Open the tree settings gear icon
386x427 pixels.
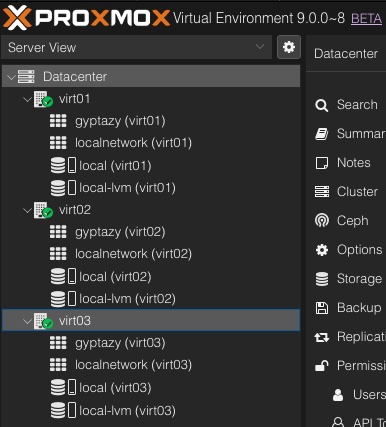pyautogui.click(x=289, y=47)
